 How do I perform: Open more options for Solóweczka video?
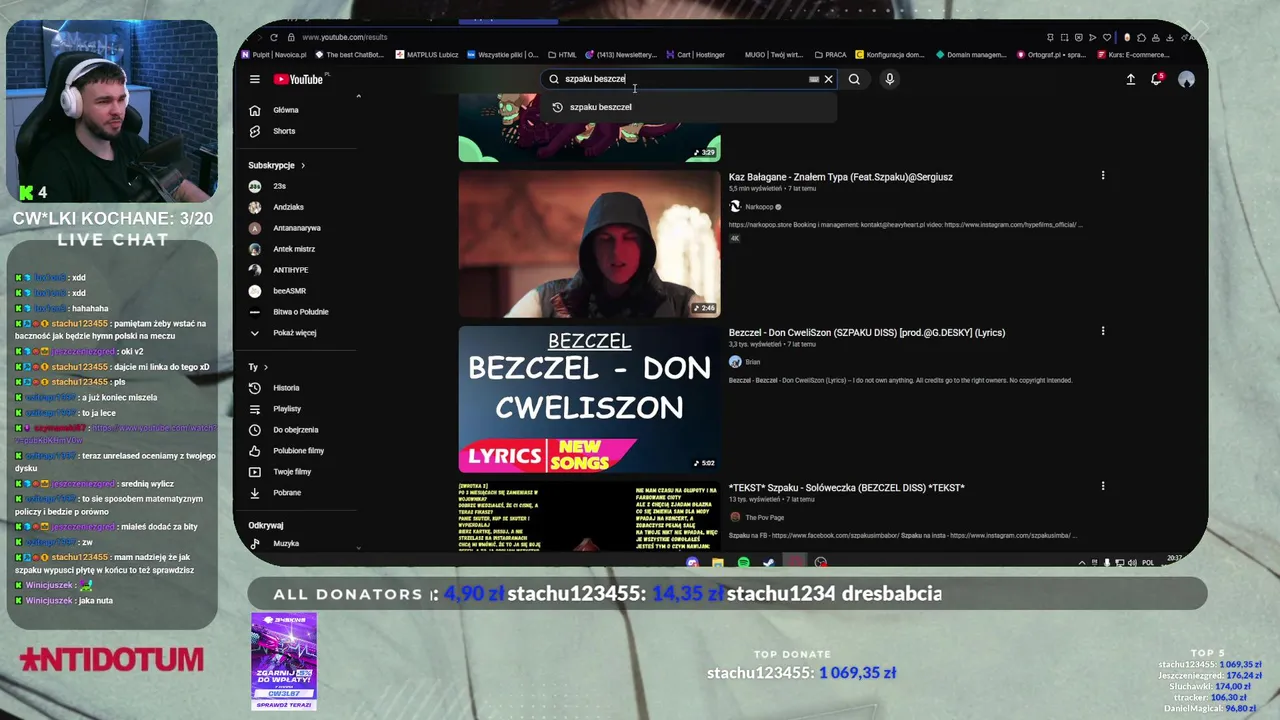(x=1103, y=486)
